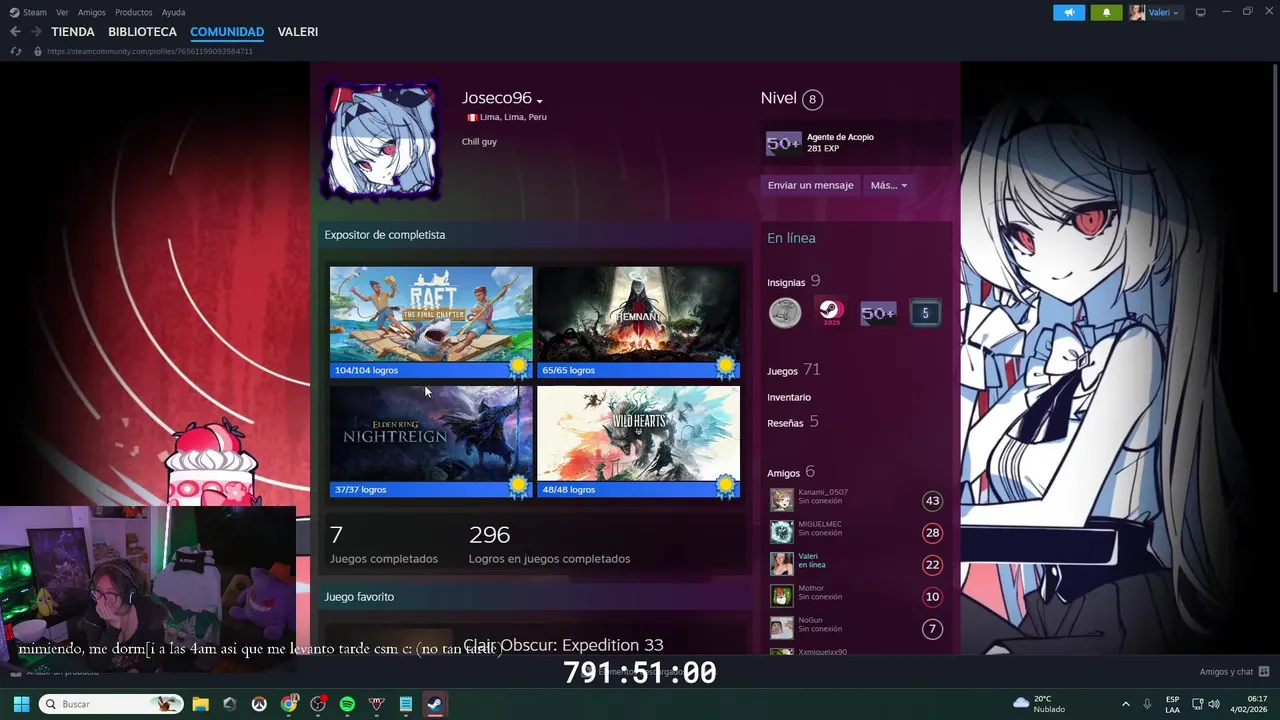
Task: Click the level 8 badge circle
Action: coord(812,99)
